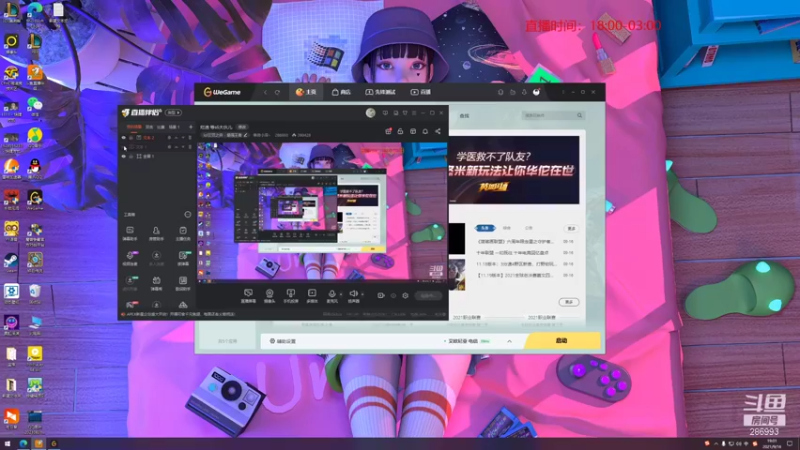Click the WeGame search box
The height and width of the screenshot is (450, 800).
[553, 115]
